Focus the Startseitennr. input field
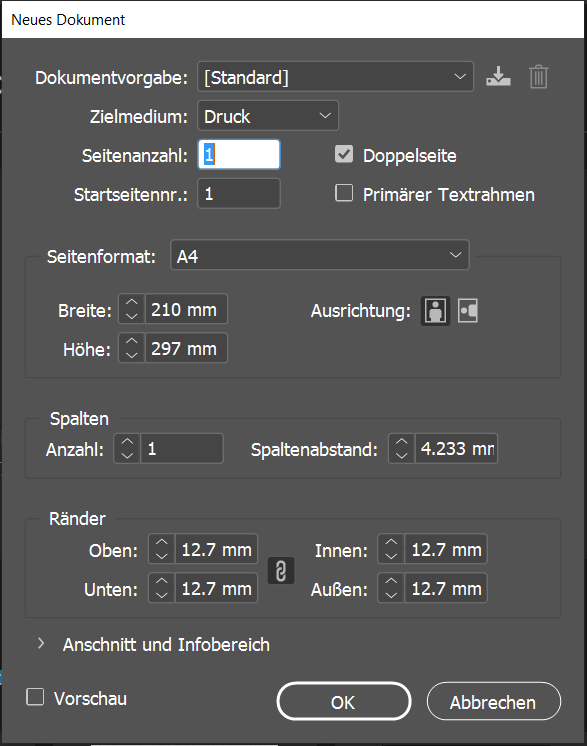 coord(239,194)
